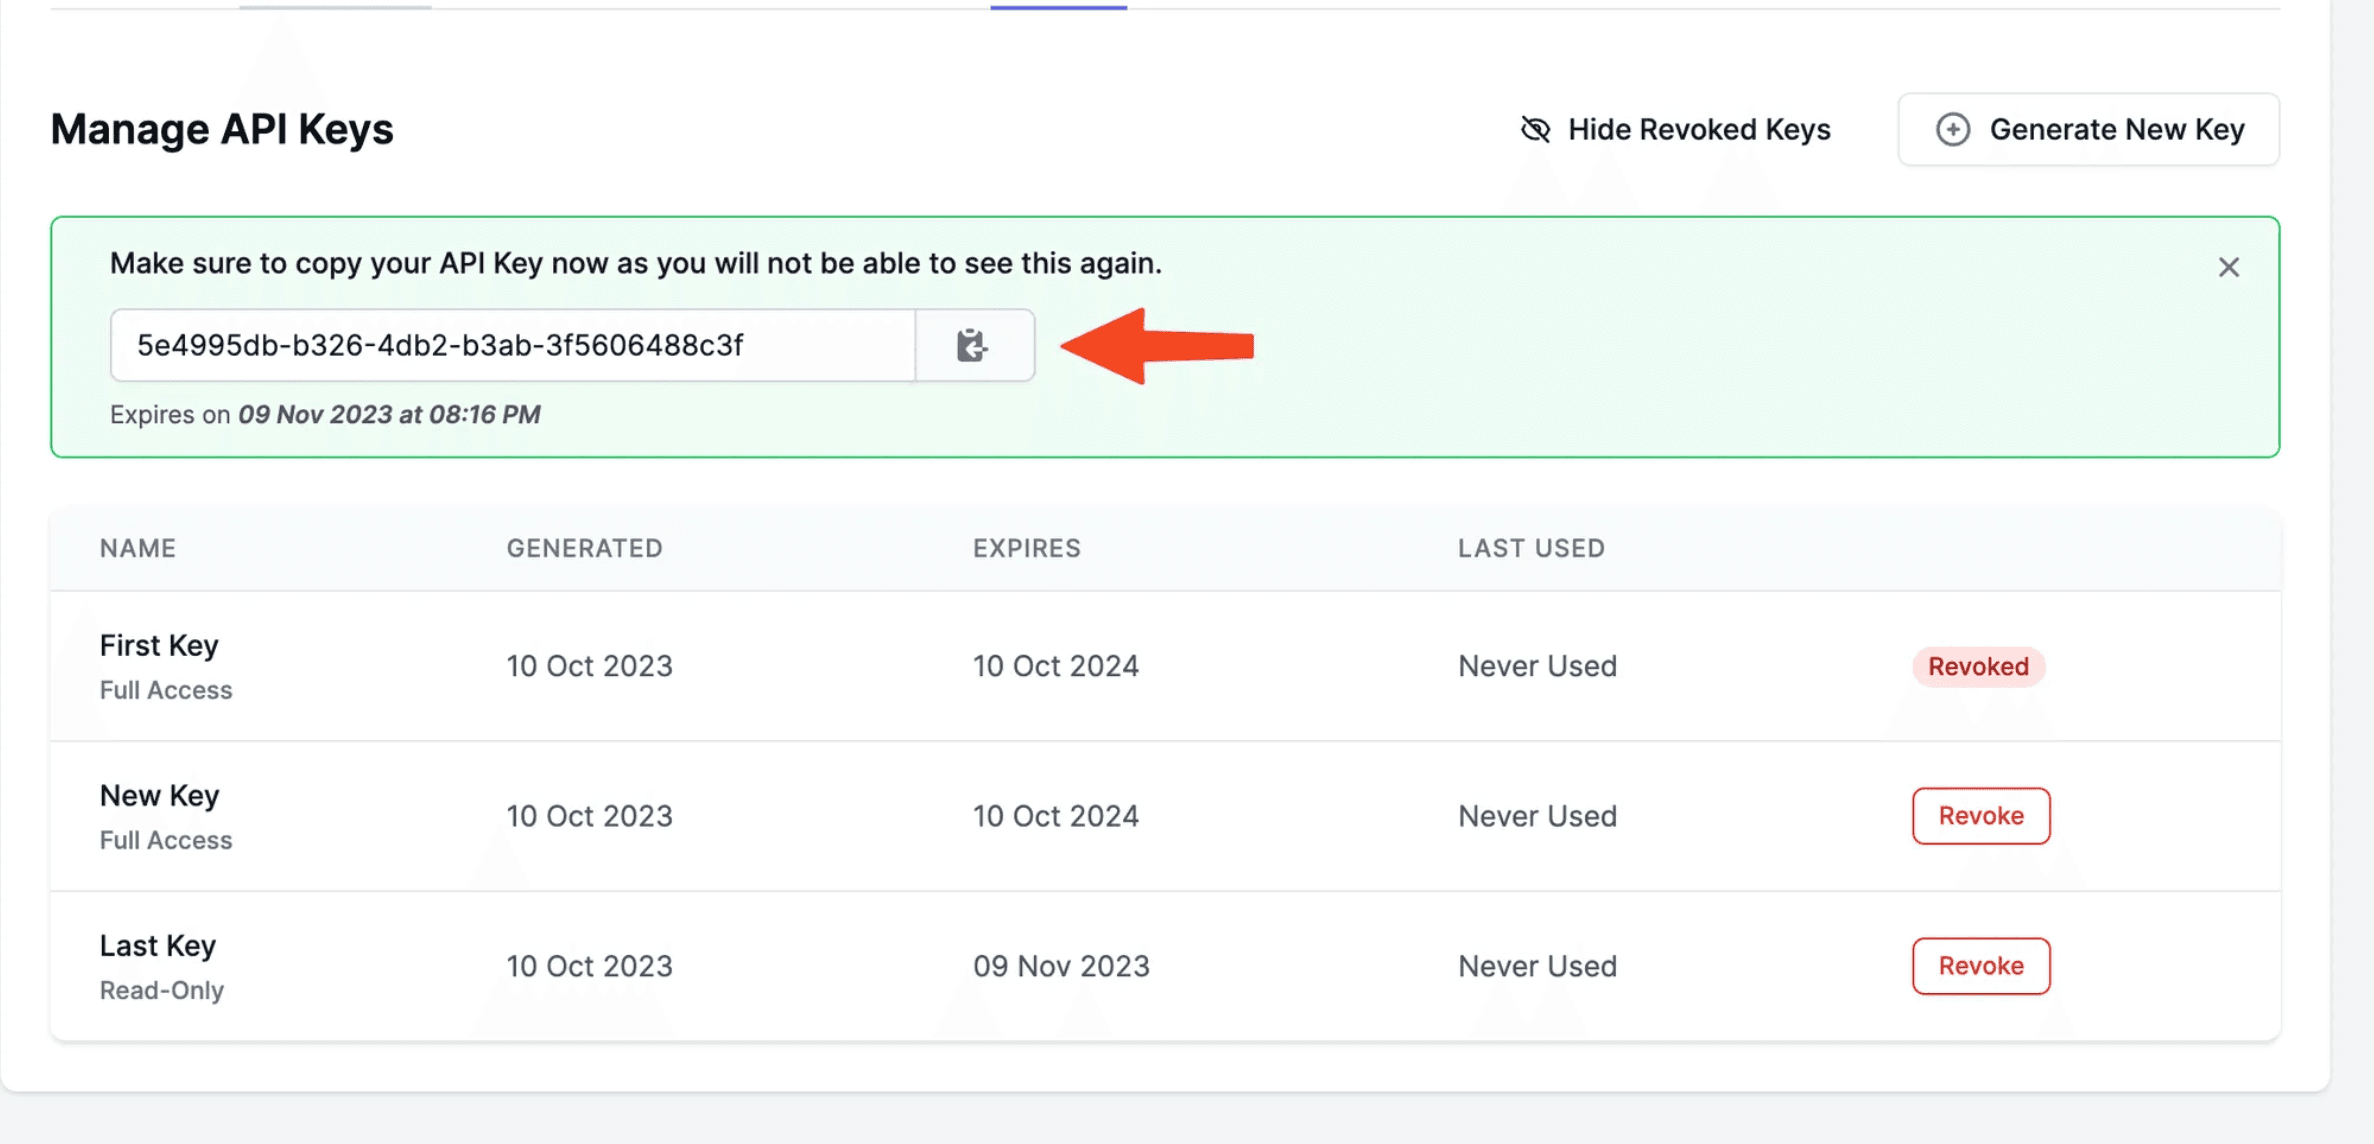Viewport: 2374px width, 1144px height.
Task: Click the Manage API Keys heading
Action: click(222, 129)
